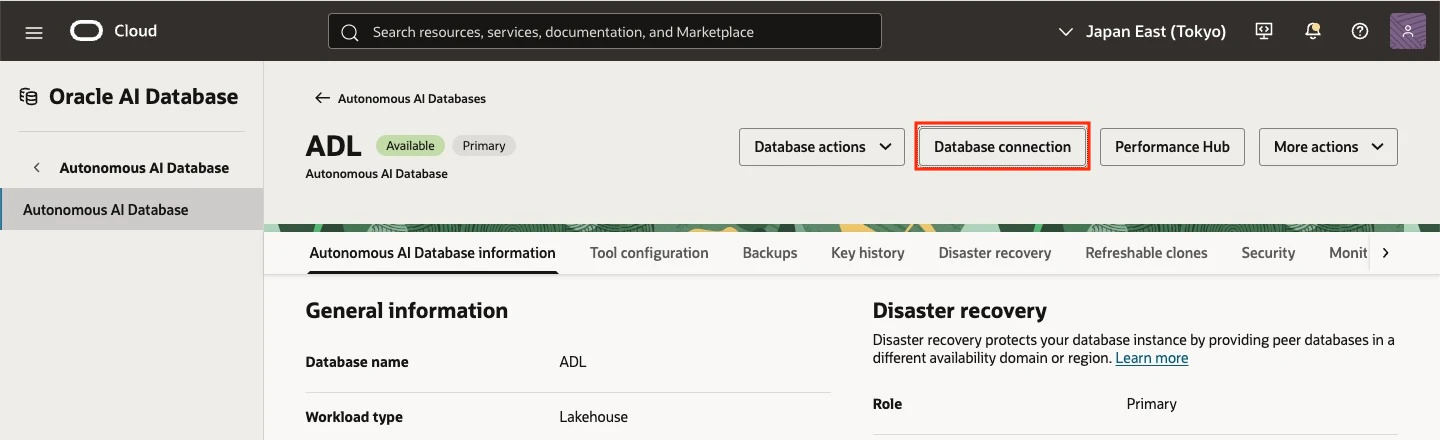The width and height of the screenshot is (1440, 440).
Task: Return to Autonomous AI Databases list
Action: point(412,98)
